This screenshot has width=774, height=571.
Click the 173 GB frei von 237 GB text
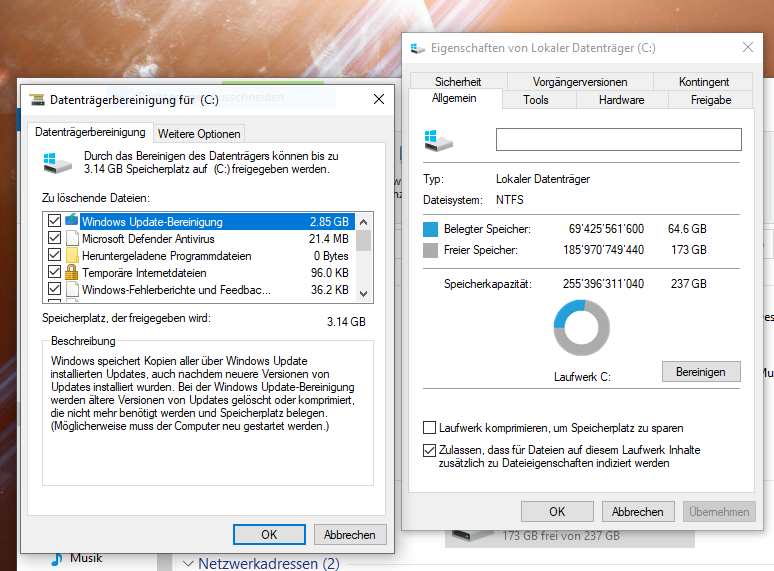pos(561,535)
